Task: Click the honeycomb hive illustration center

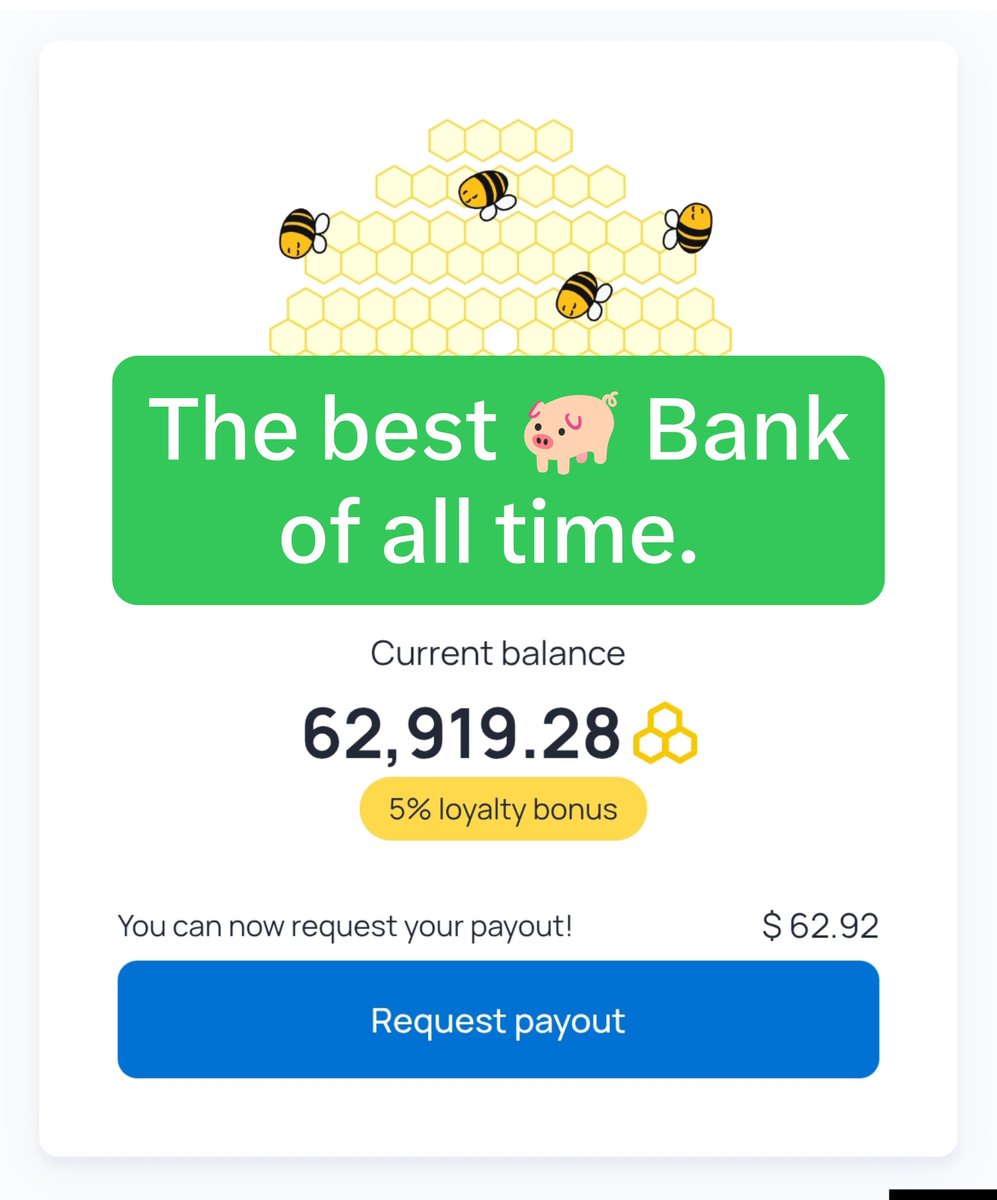Action: [500, 238]
